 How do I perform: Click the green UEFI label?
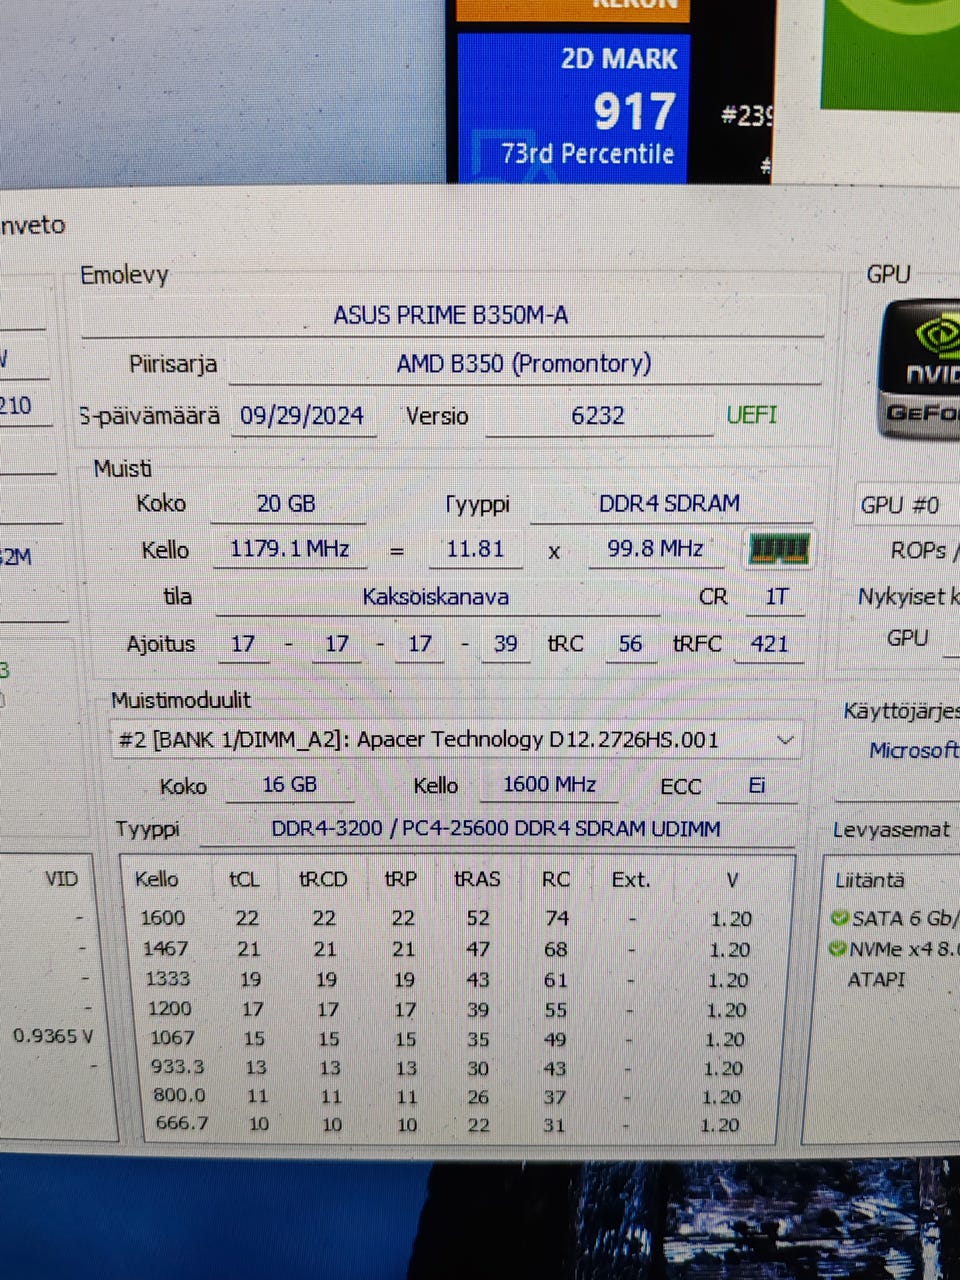[x=752, y=415]
